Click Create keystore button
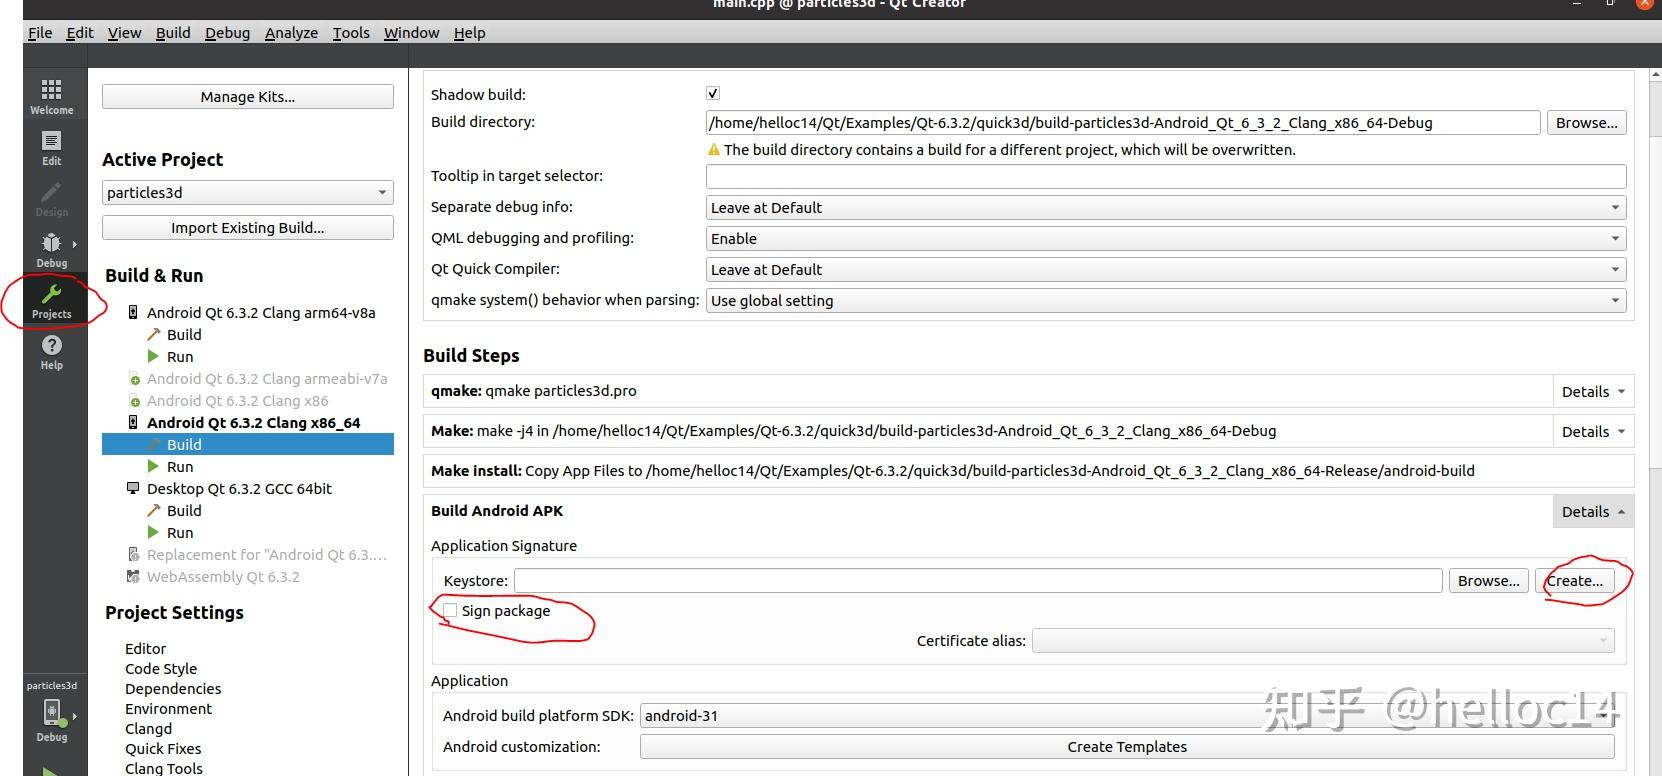The image size is (1662, 776). tap(1575, 581)
